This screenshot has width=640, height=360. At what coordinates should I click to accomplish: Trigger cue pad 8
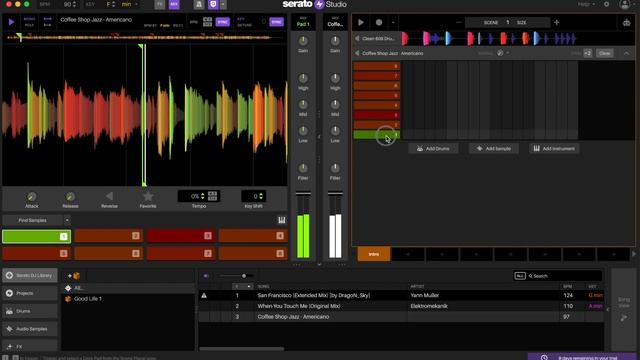pyautogui.click(x=253, y=253)
